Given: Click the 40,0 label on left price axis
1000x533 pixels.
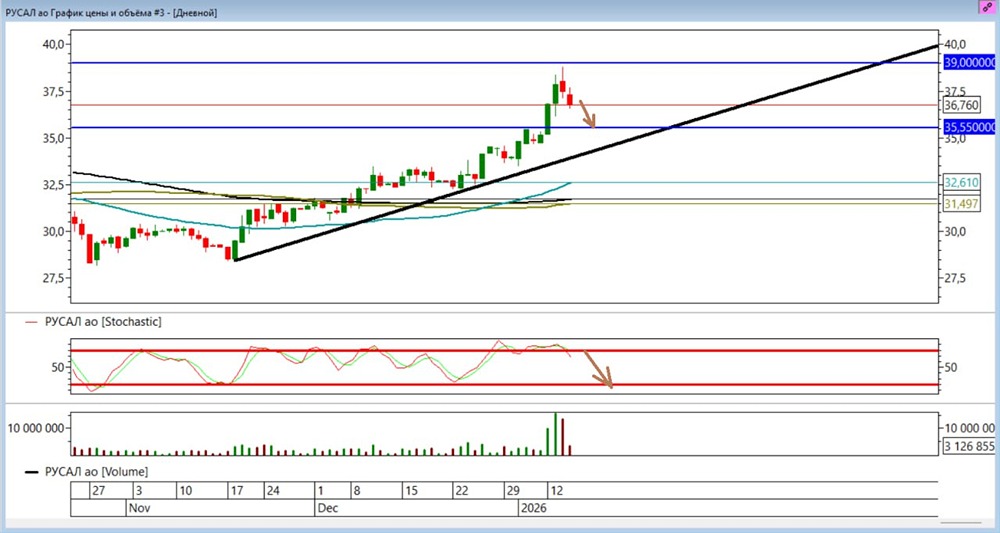Looking at the screenshot, I should pos(53,45).
